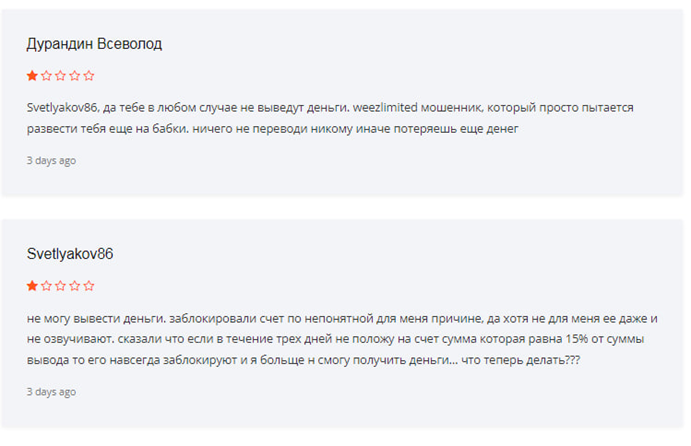The height and width of the screenshot is (446, 691).
Task: Click "не могу вывести деньги" in the second review
Action: coord(97,318)
